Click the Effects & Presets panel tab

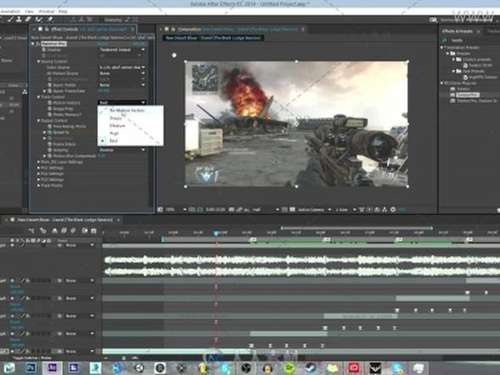click(x=457, y=31)
